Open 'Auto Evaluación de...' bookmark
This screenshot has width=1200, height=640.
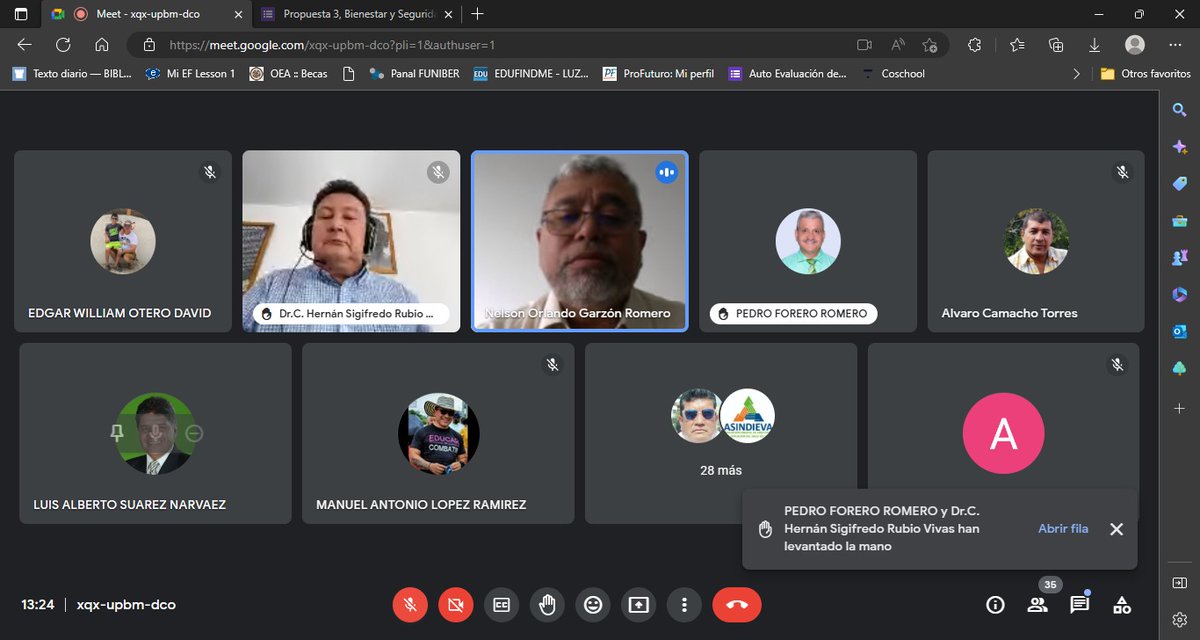coord(788,73)
